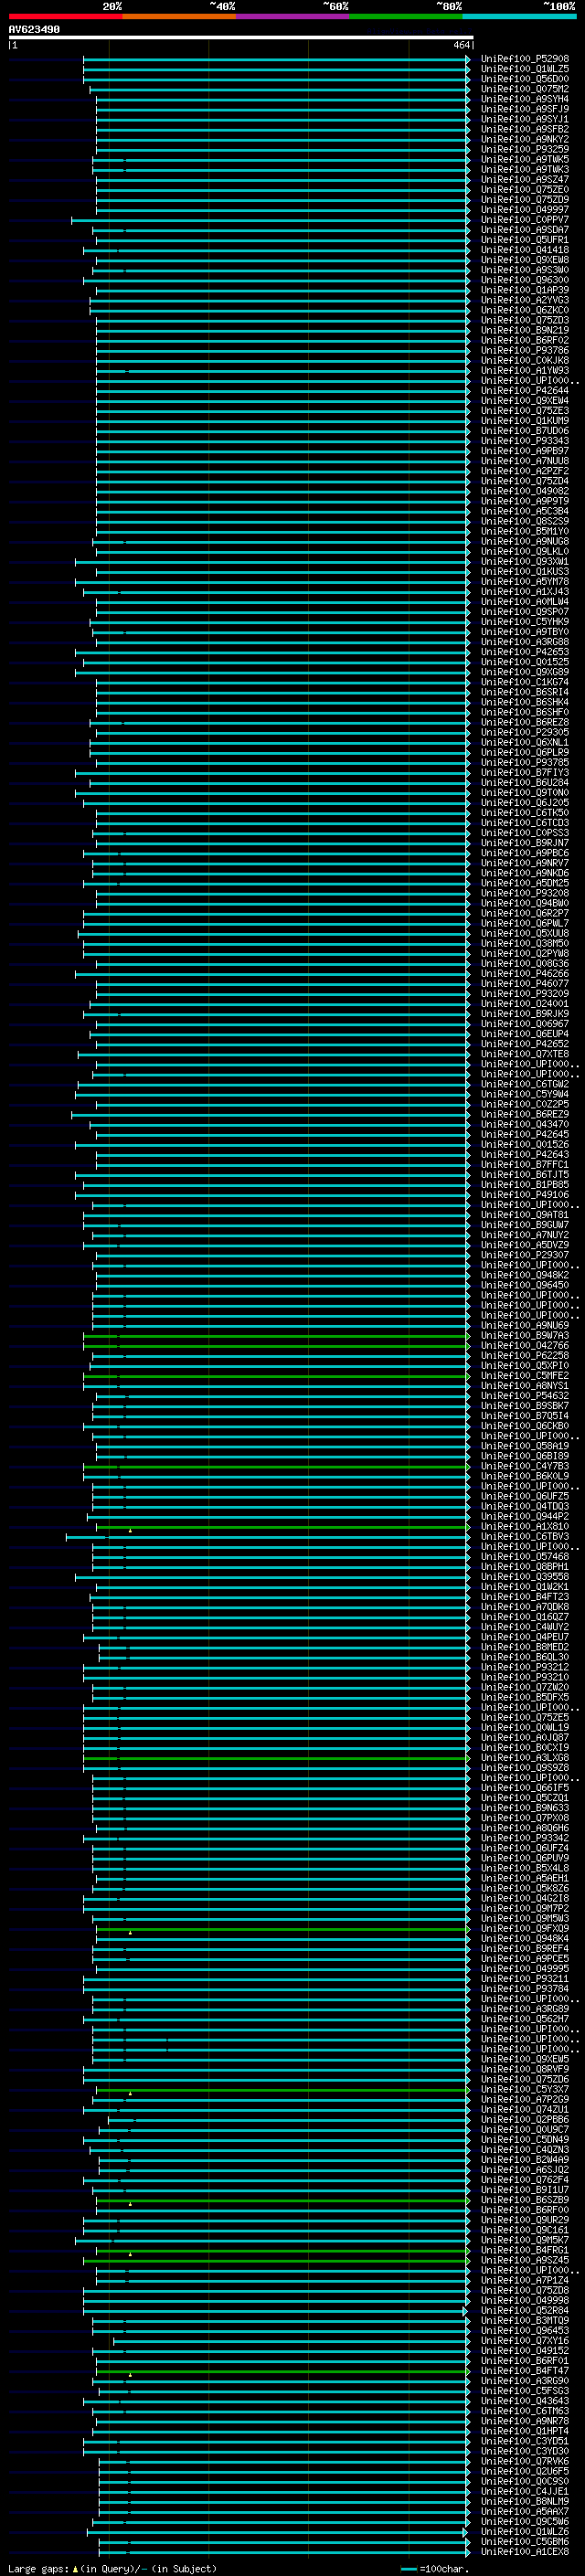585x2576 pixels.
Task: Click the red 20% identity legend segment
Action: [x=65, y=16]
